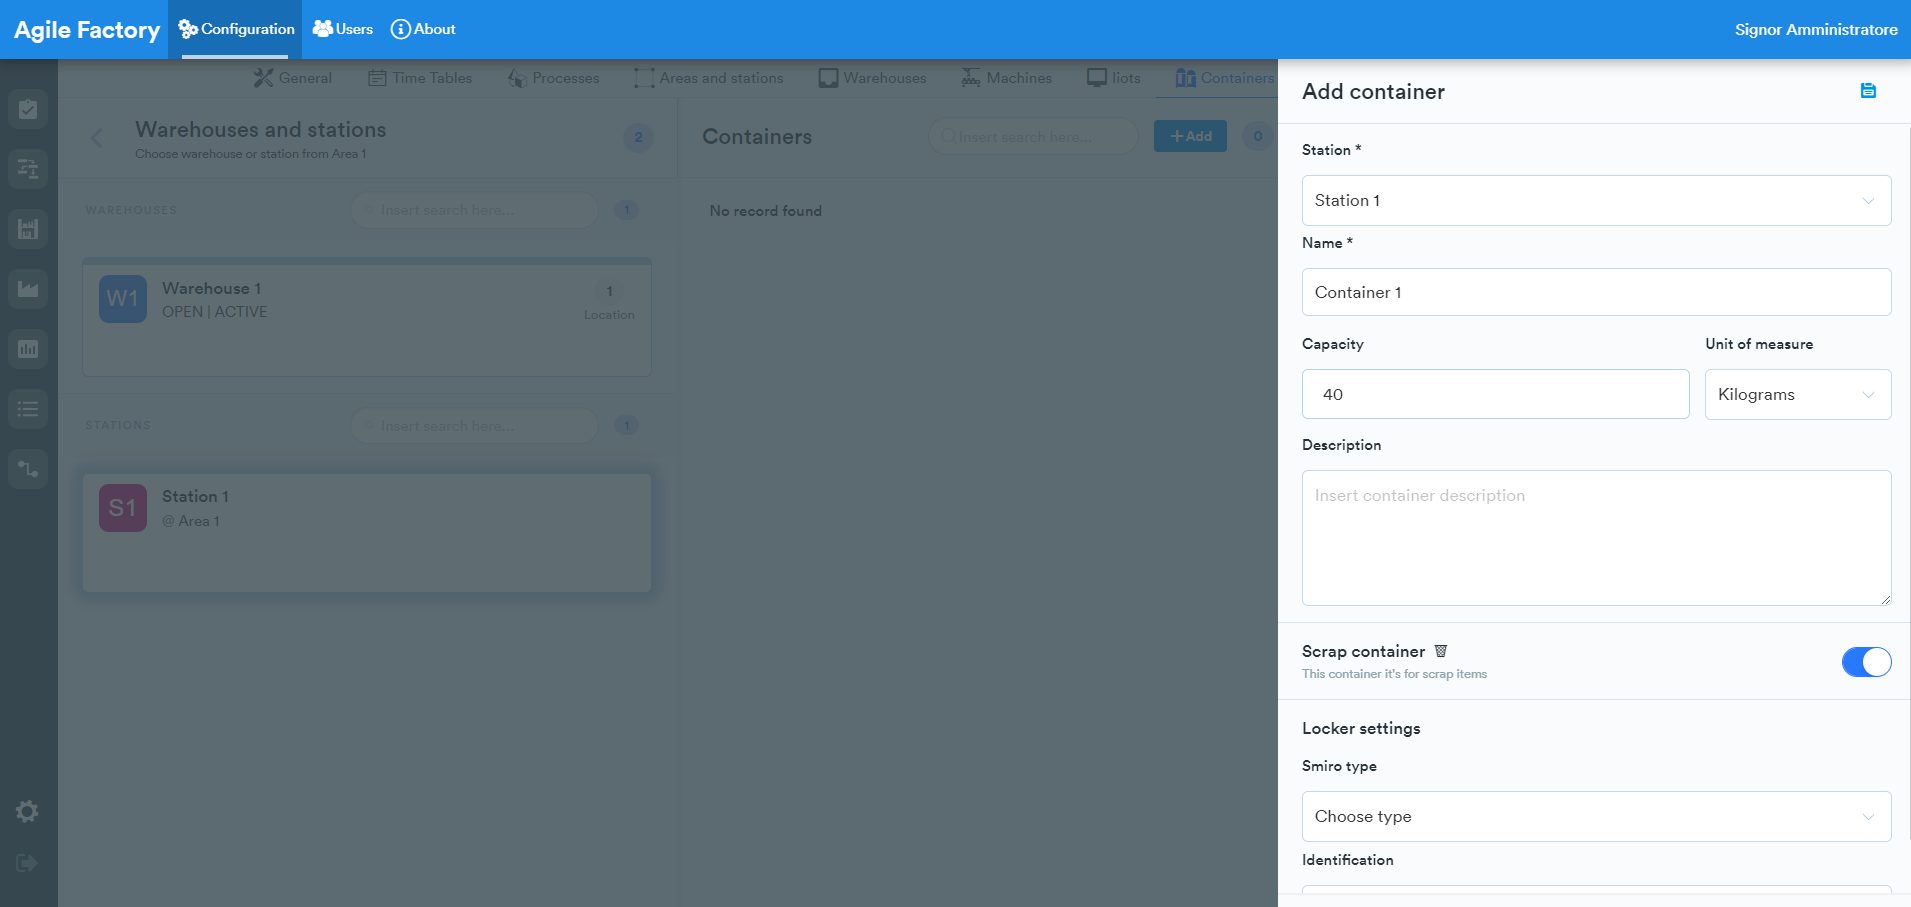The height and width of the screenshot is (907, 1911).
Task: Click the Containers count badge showing 0
Action: point(1258,136)
